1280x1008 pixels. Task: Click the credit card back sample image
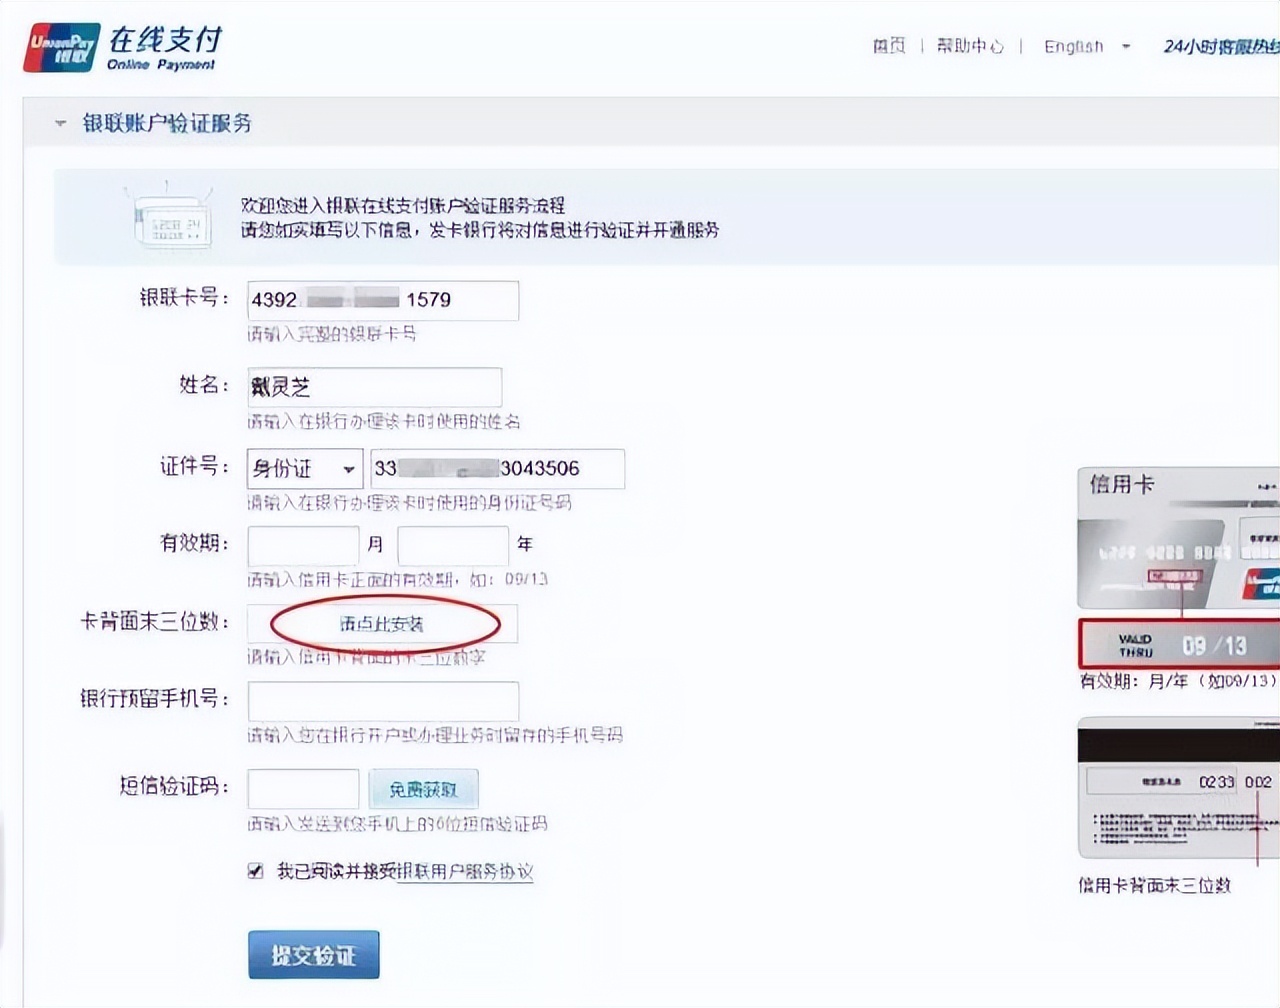(x=1180, y=790)
